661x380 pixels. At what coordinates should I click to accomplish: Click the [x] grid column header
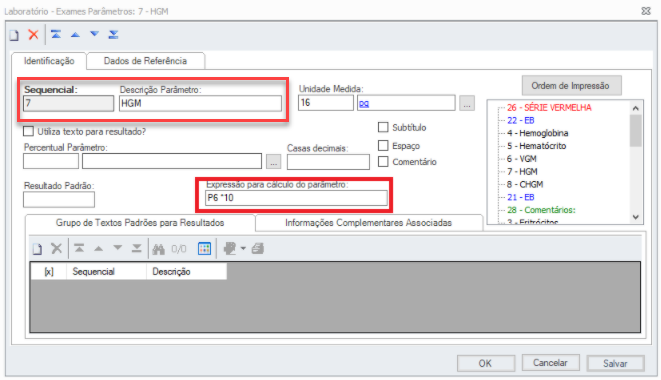point(49,272)
